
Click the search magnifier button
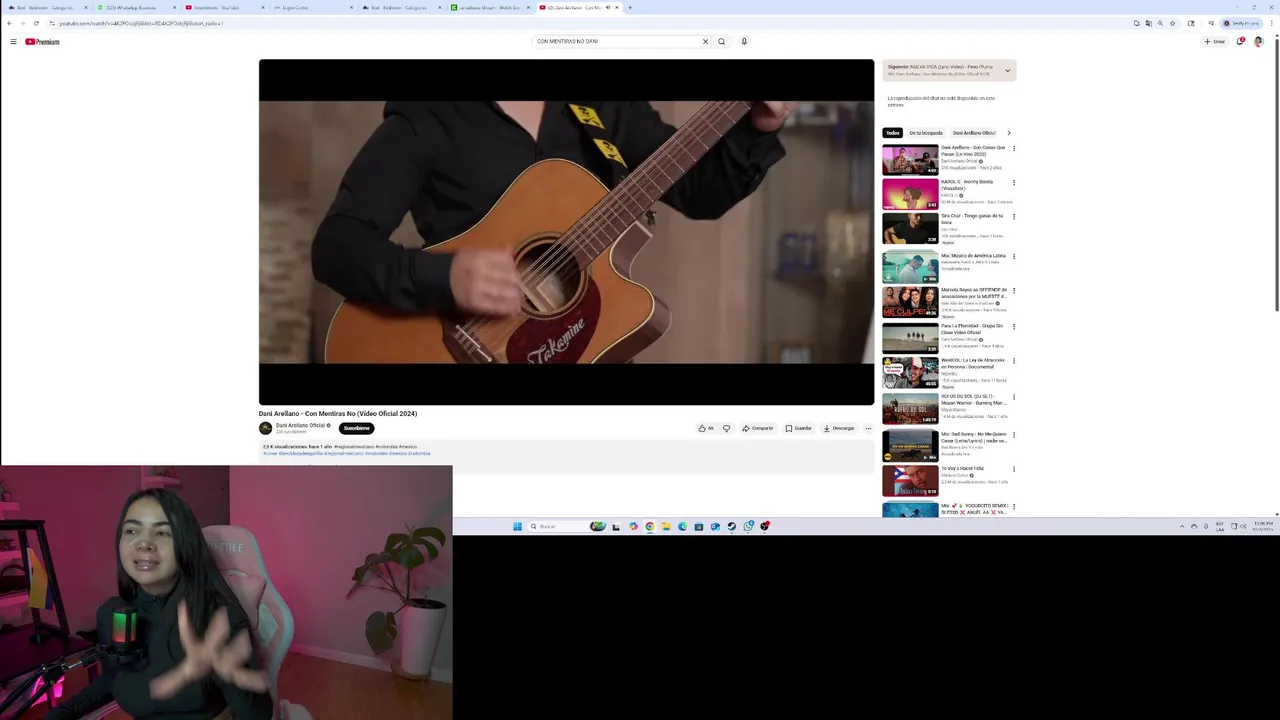coord(721,41)
